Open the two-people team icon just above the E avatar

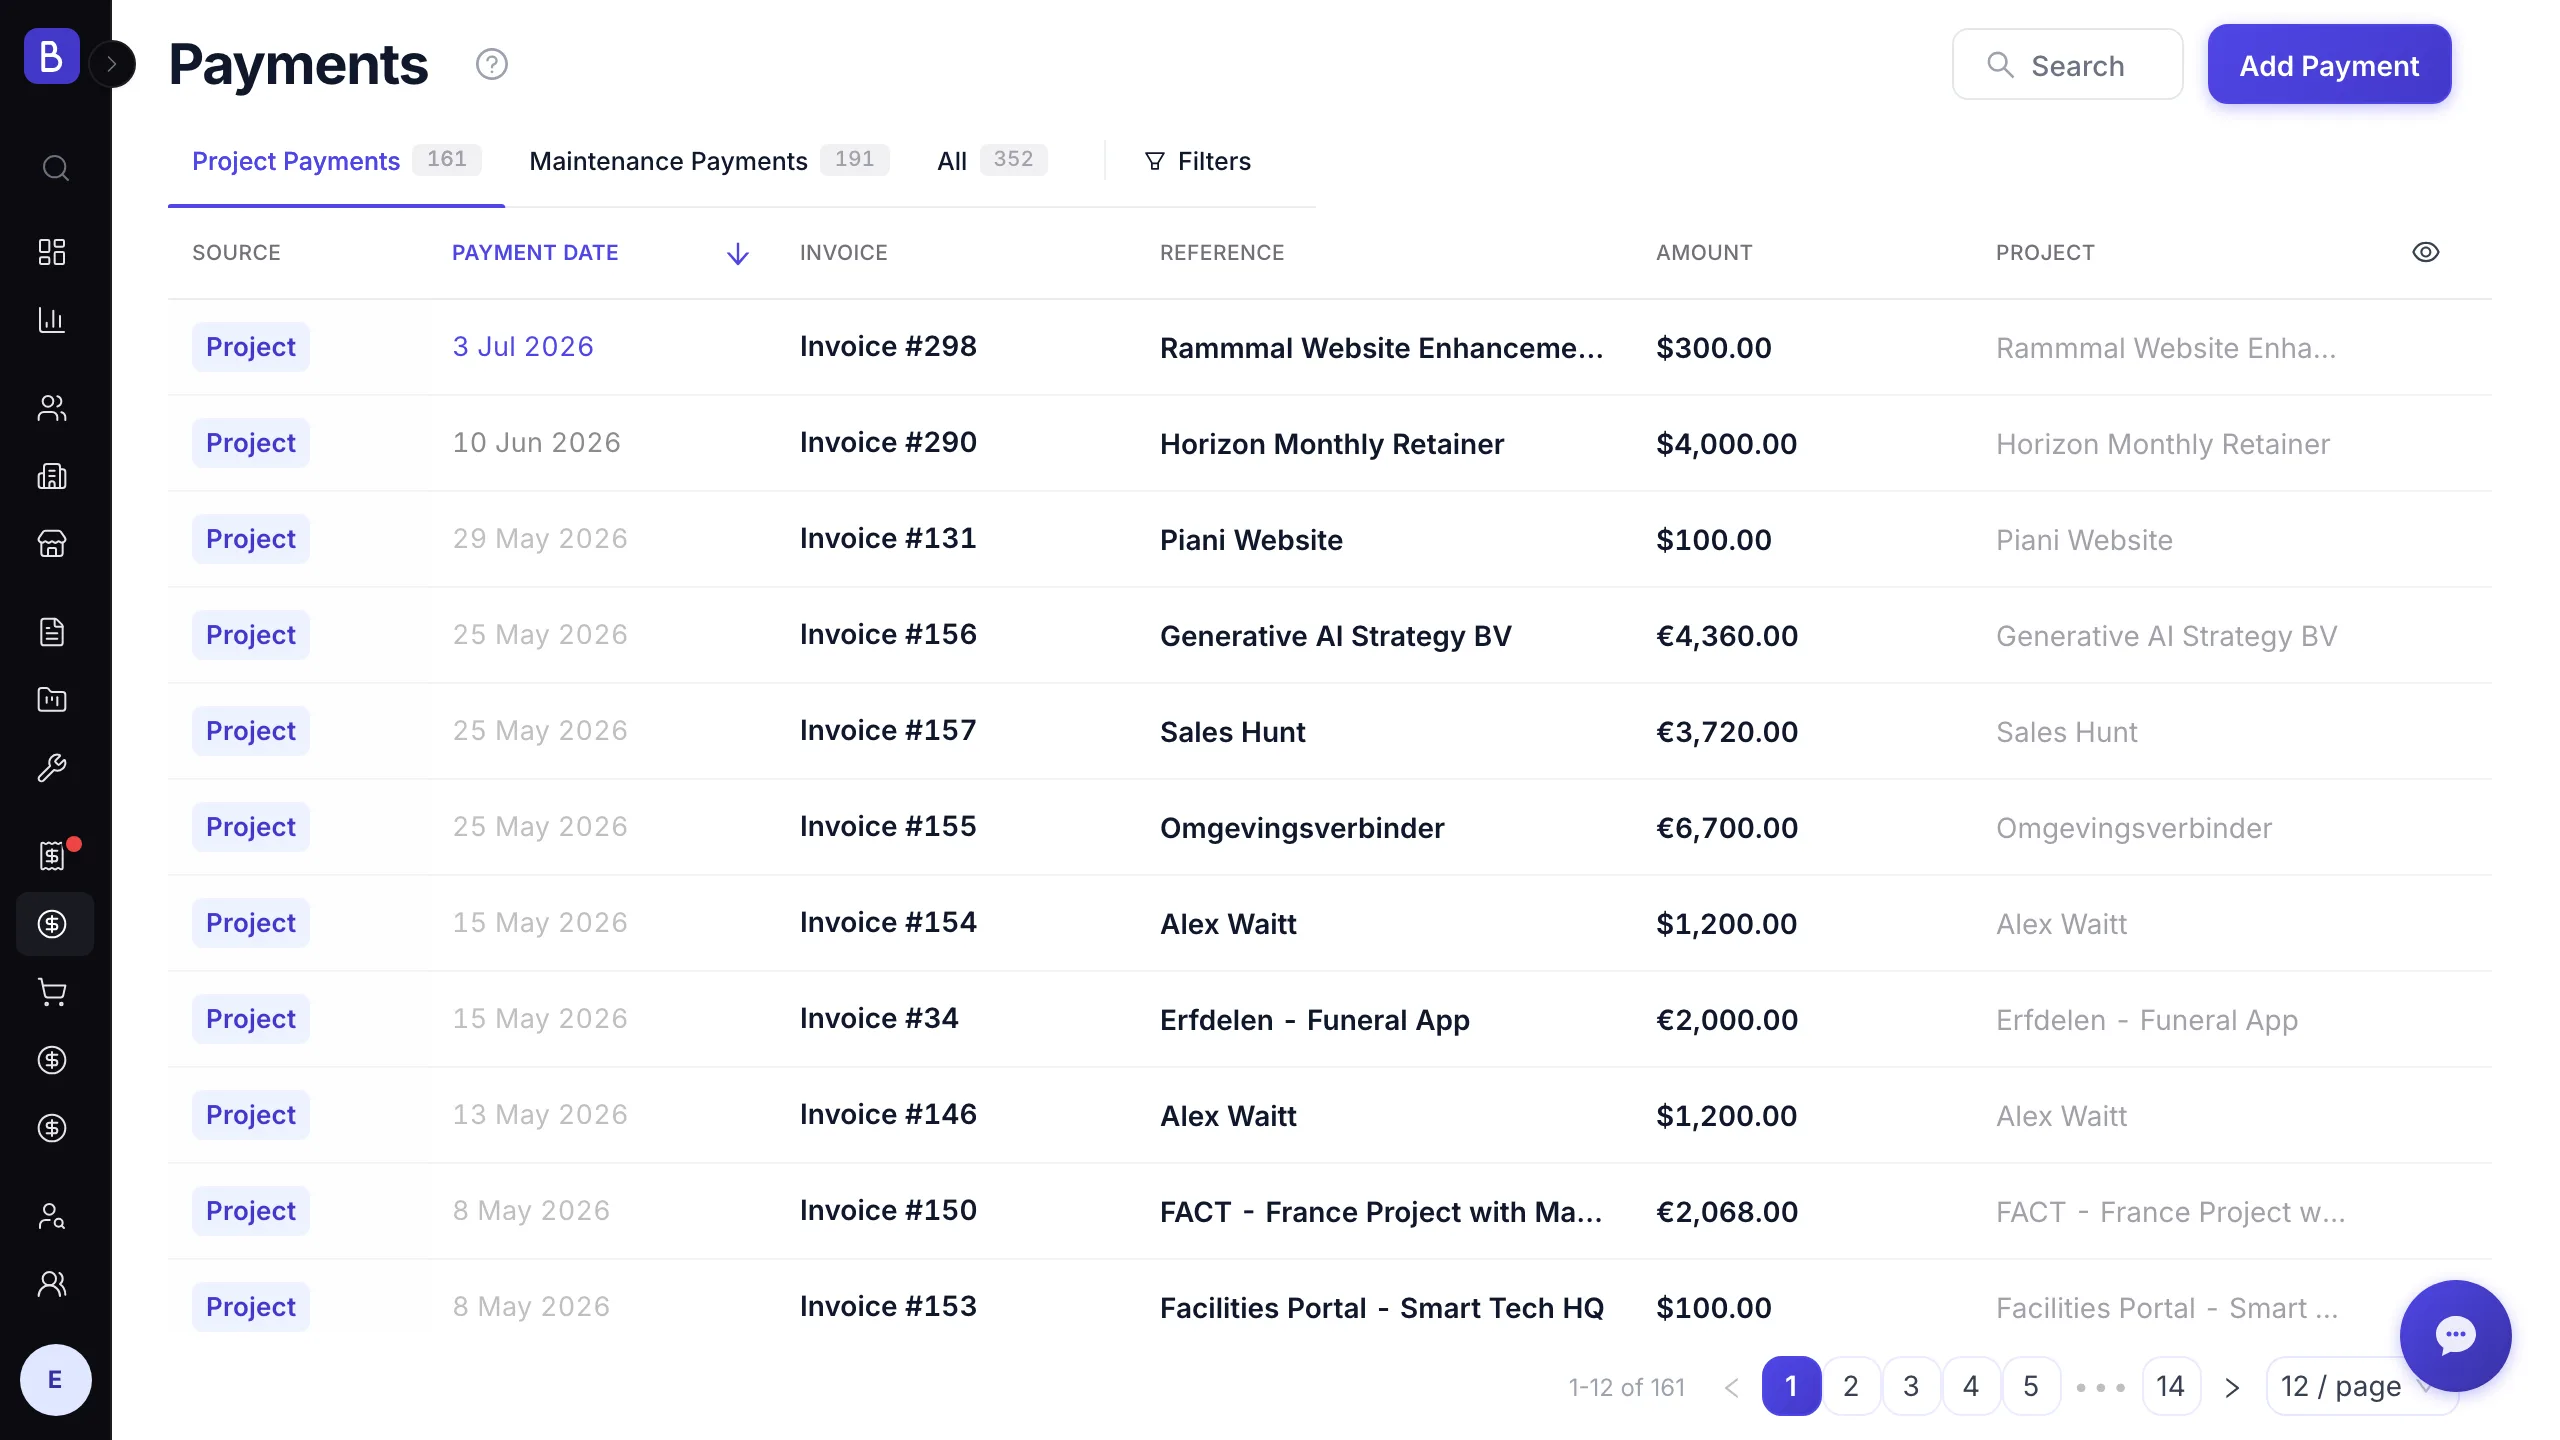52,1284
